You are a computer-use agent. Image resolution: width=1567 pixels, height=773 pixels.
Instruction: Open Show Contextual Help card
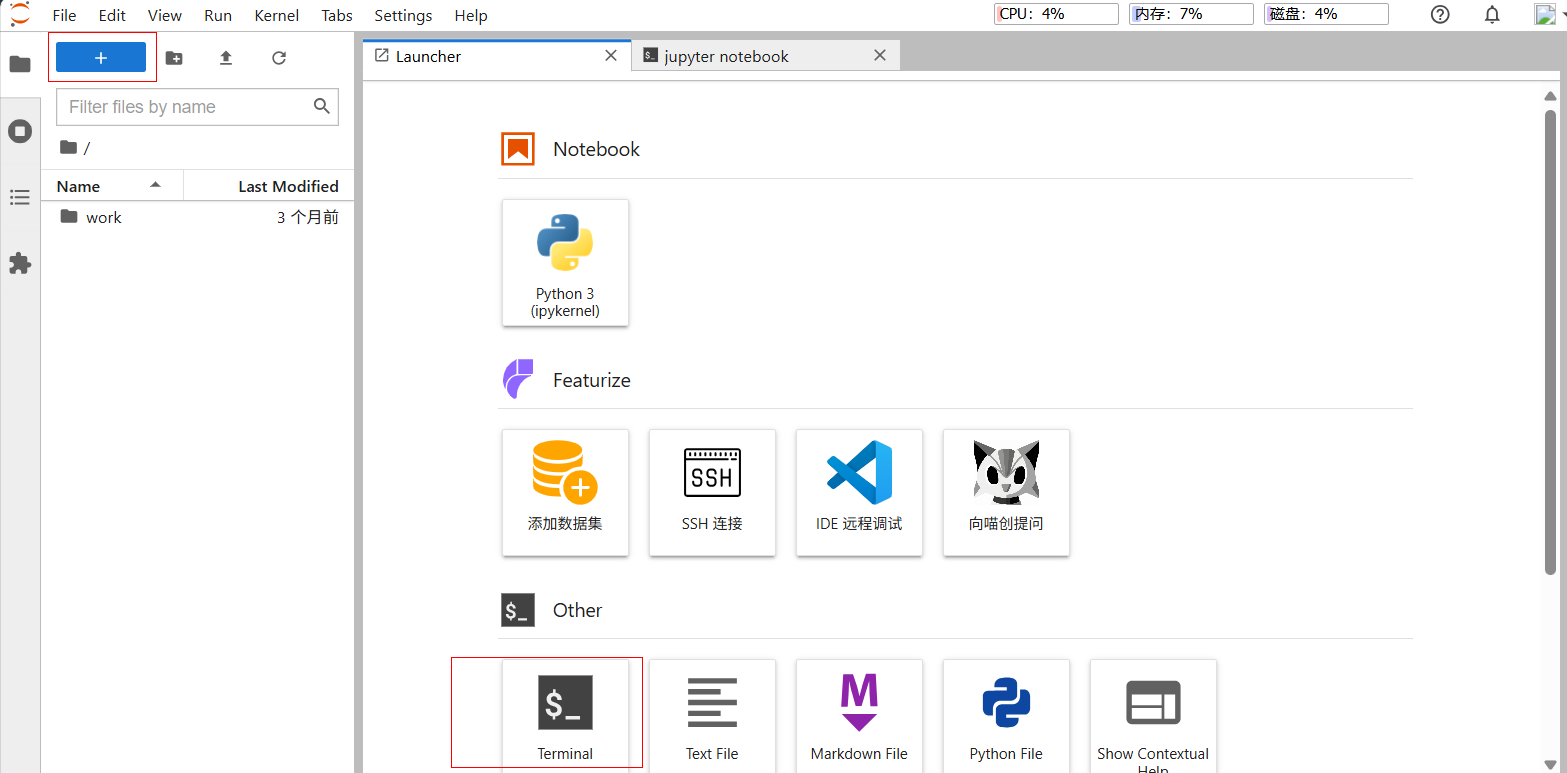tap(1153, 714)
